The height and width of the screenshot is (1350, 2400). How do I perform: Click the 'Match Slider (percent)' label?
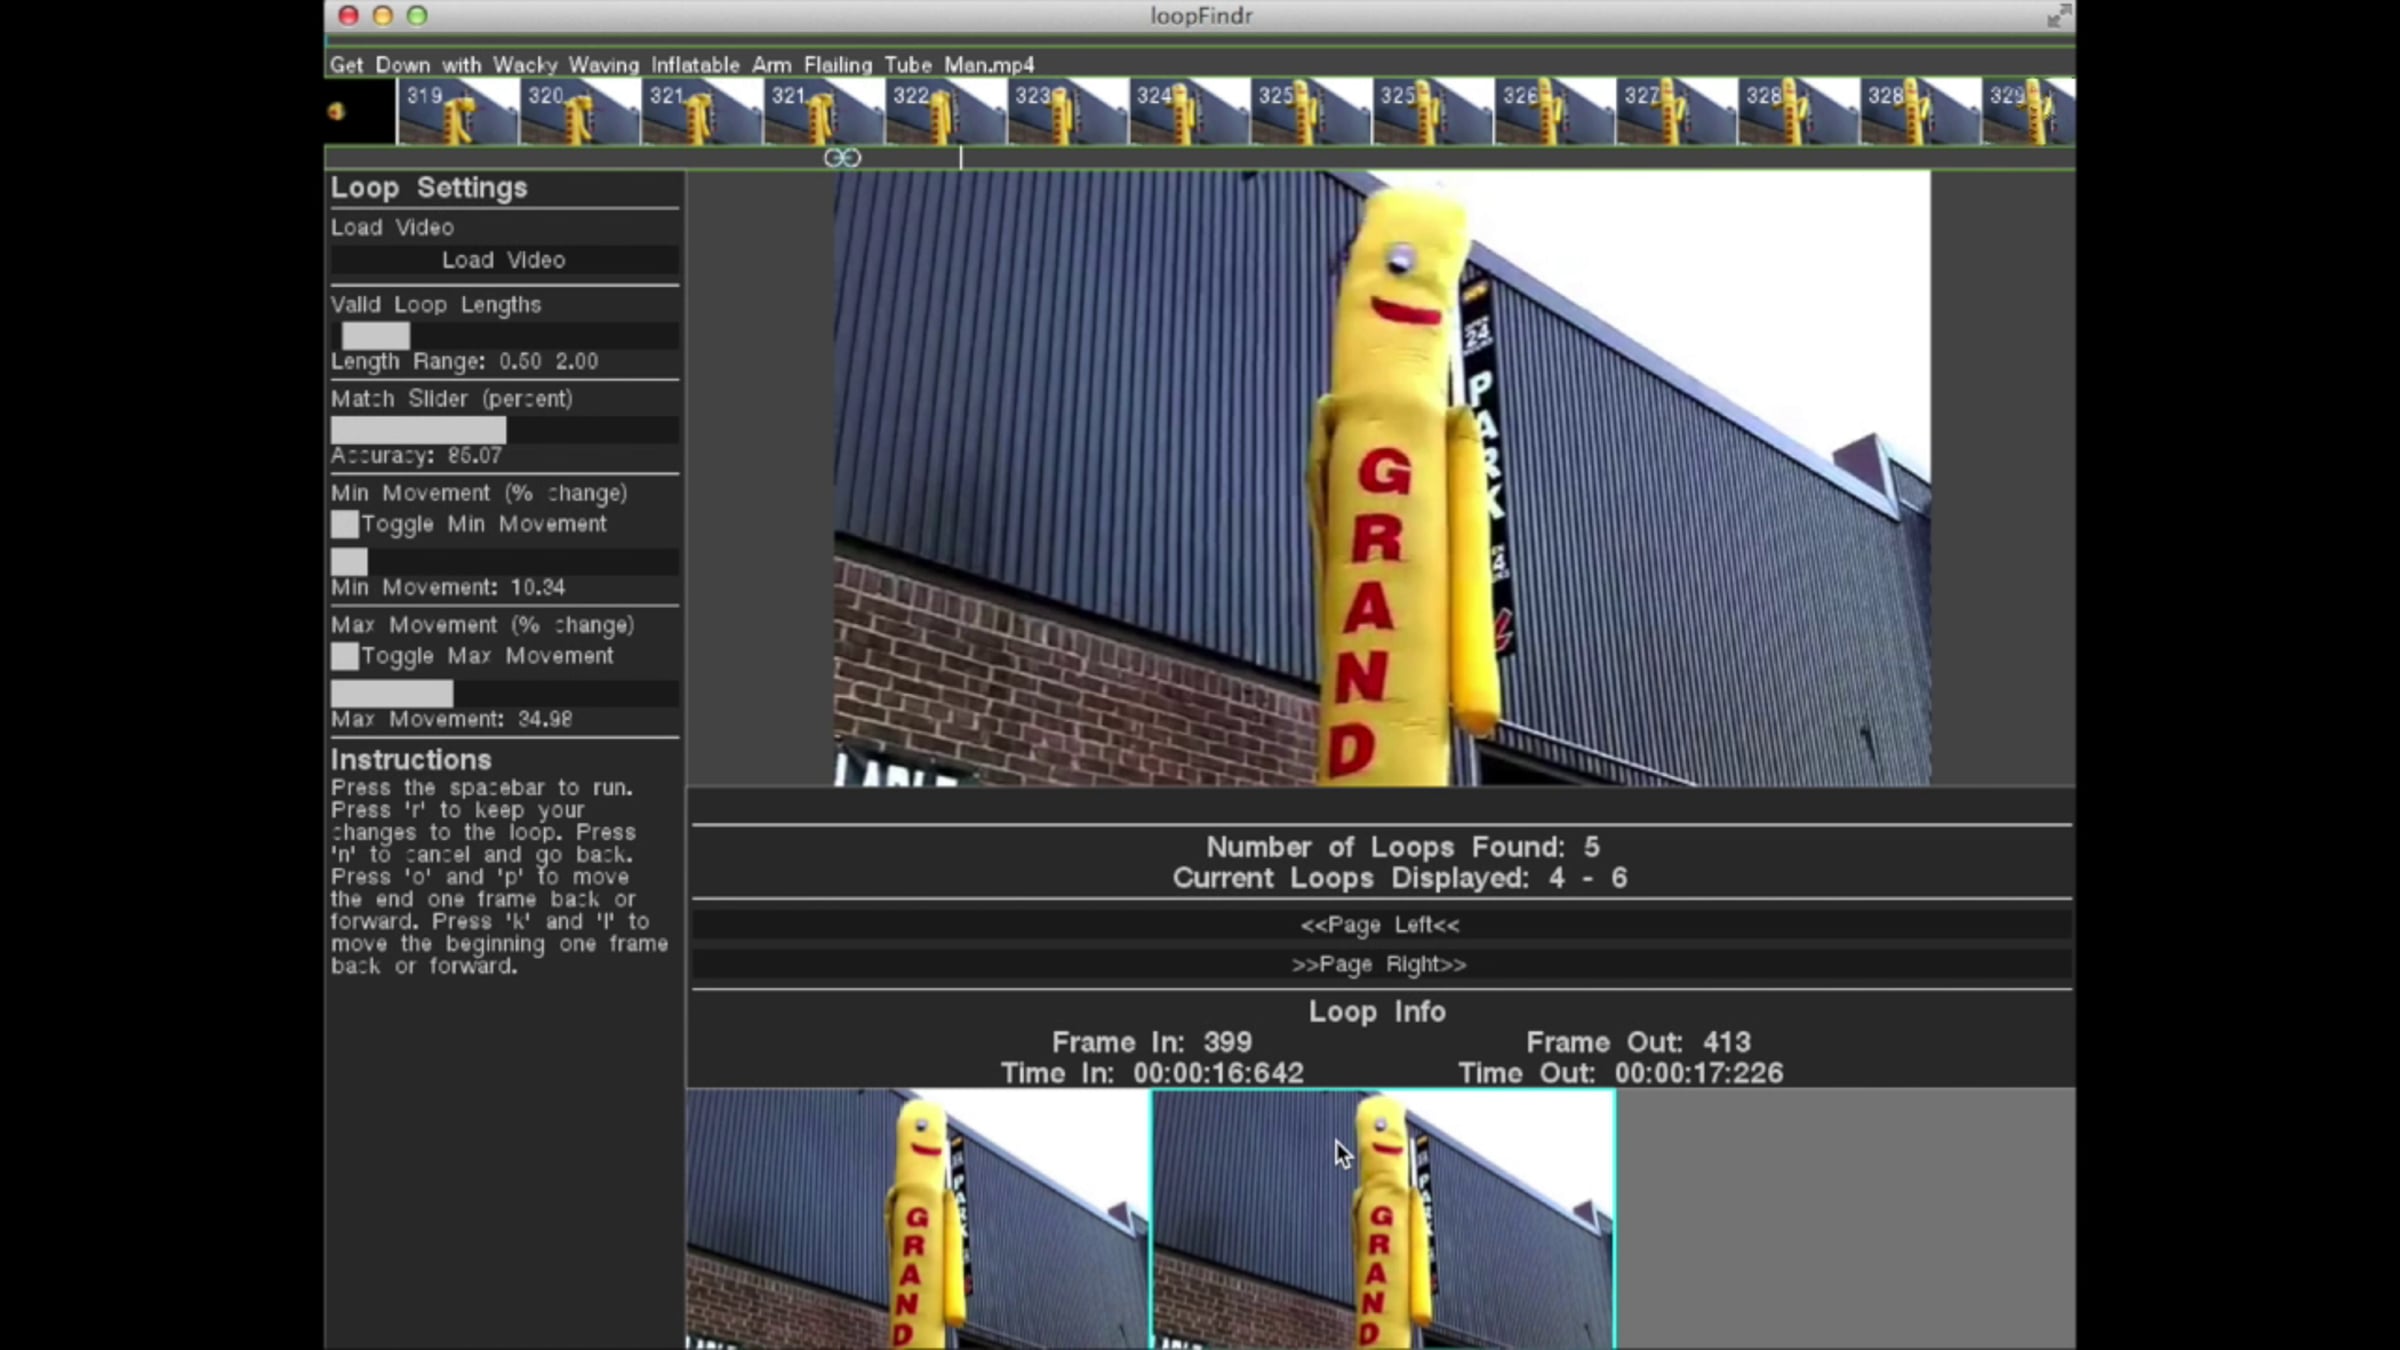[x=452, y=399]
